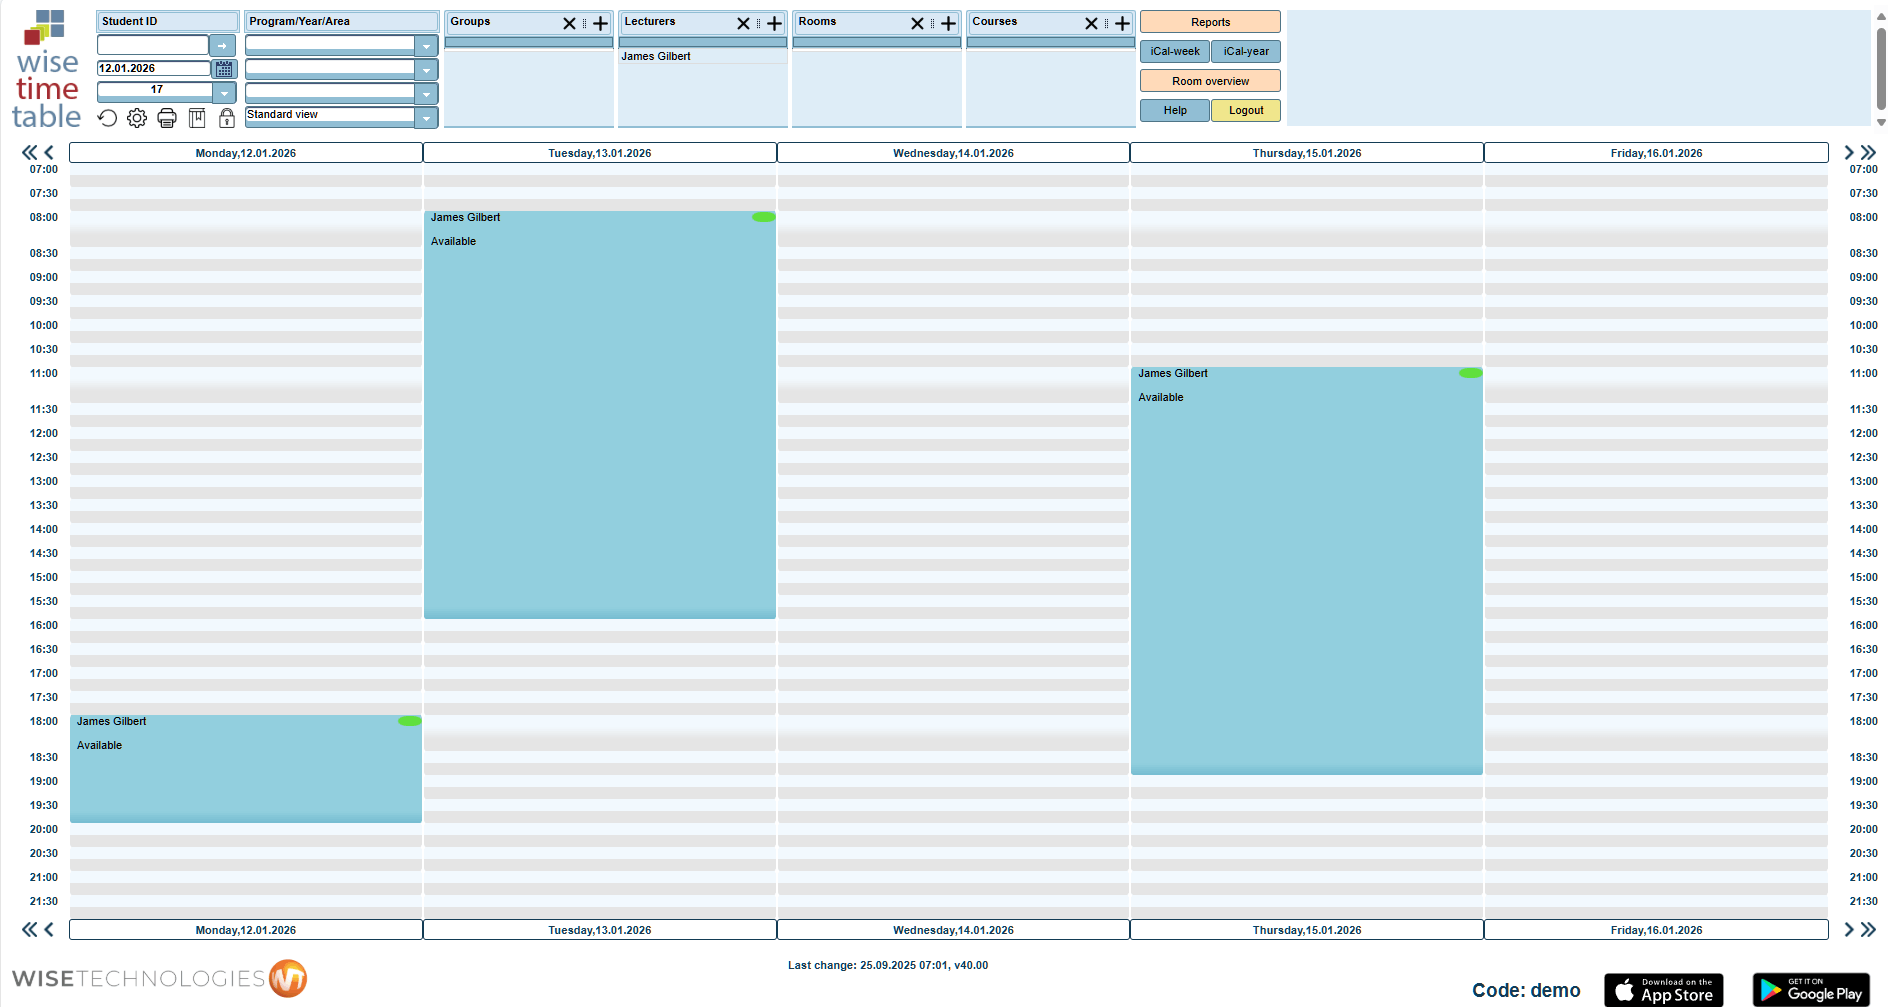
Task: Open the settings gear icon
Action: pyautogui.click(x=137, y=117)
